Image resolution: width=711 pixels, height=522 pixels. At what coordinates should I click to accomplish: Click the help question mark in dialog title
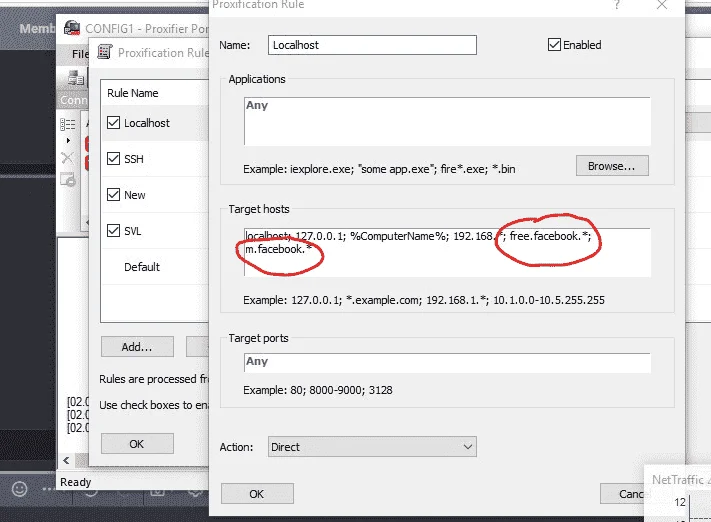(617, 5)
